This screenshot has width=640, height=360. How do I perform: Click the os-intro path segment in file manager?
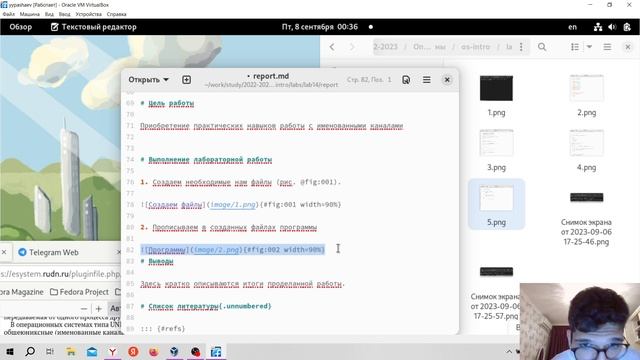pyautogui.click(x=475, y=47)
